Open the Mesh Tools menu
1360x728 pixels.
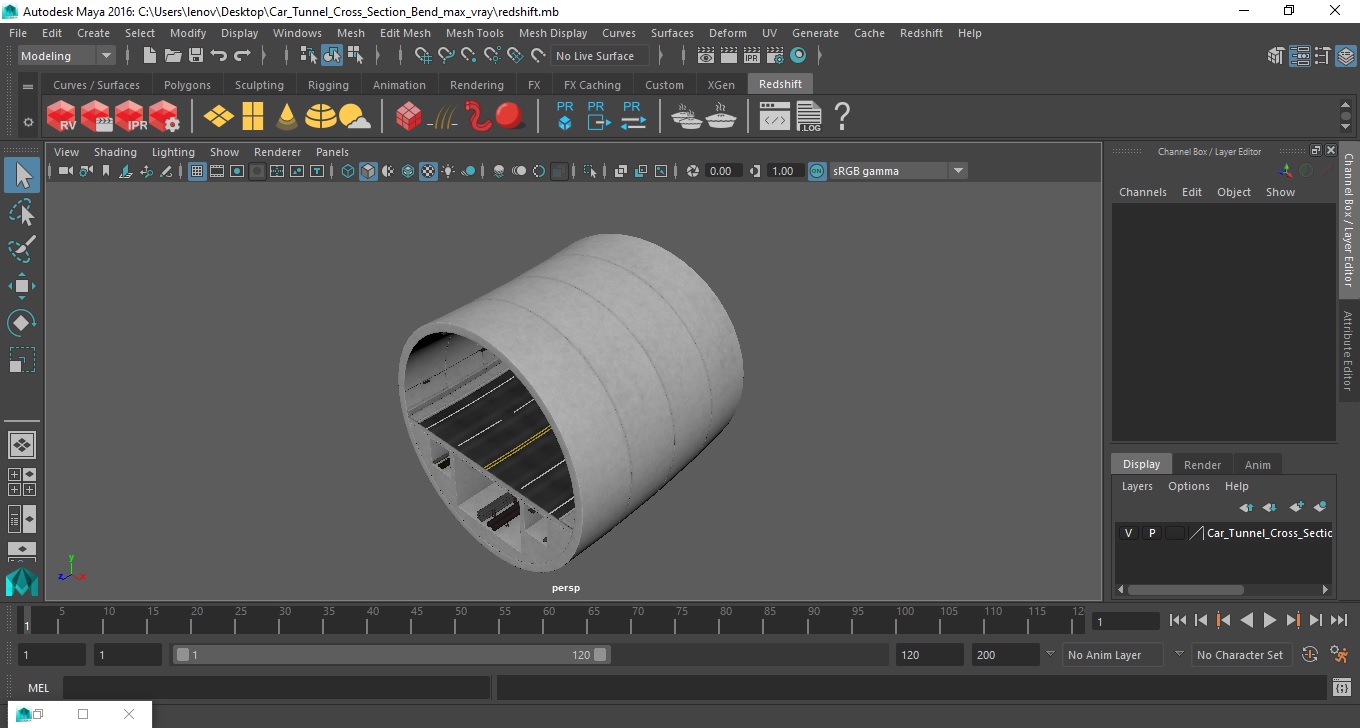[474, 33]
